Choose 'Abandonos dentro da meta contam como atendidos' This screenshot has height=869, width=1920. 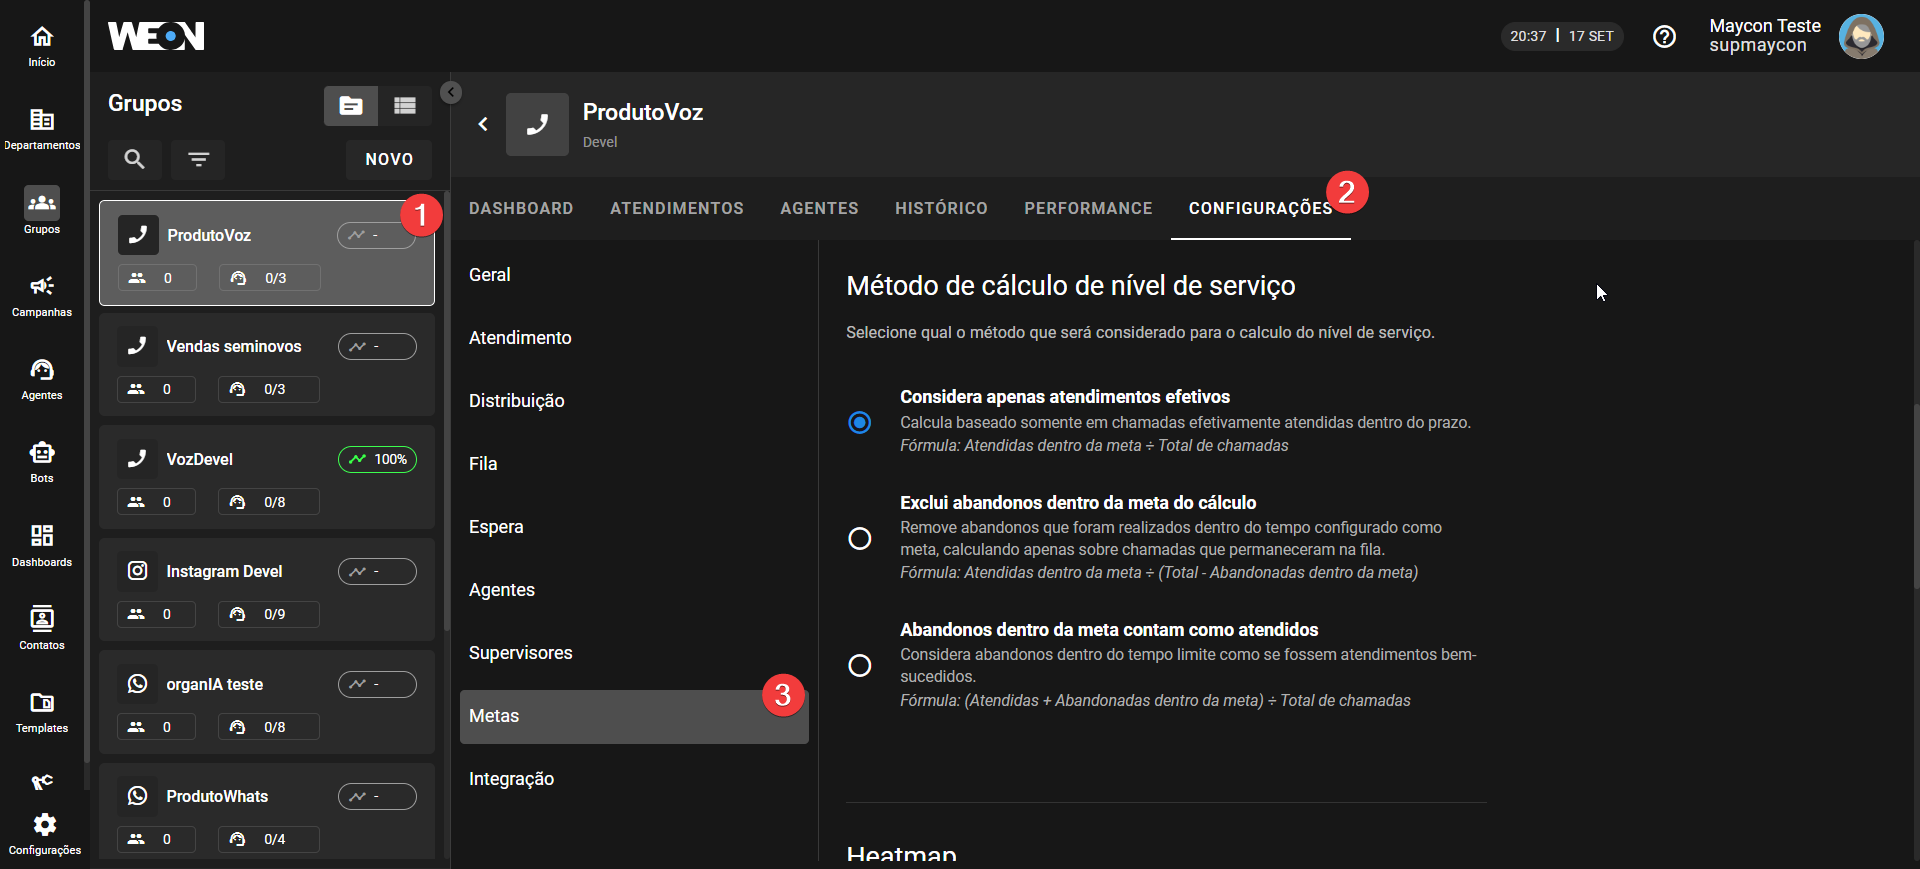pyautogui.click(x=860, y=665)
